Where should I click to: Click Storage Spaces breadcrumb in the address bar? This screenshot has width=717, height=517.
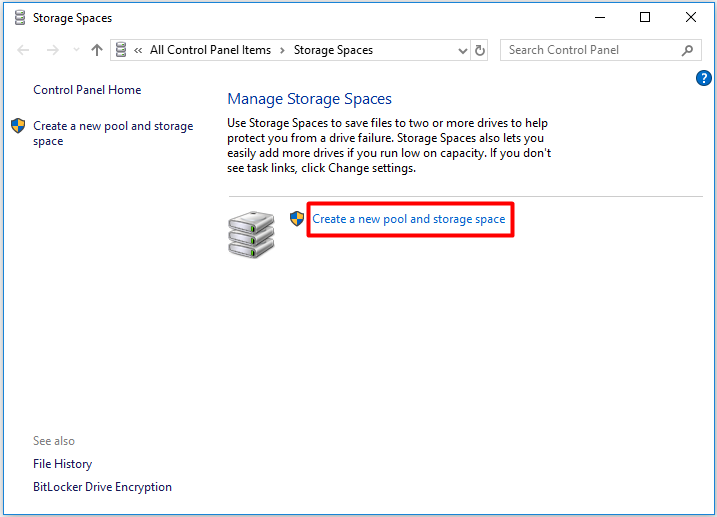[333, 50]
